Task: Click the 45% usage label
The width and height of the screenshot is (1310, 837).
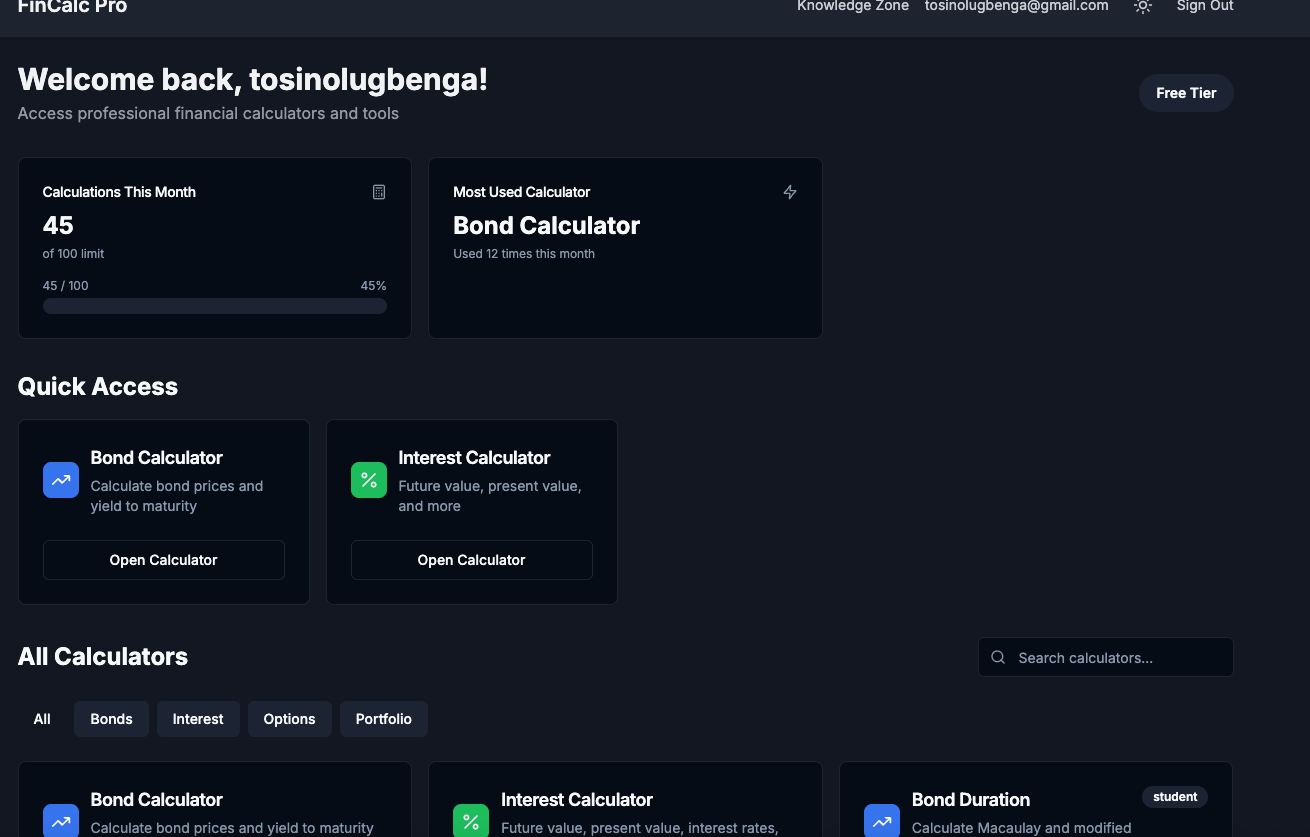Action: [374, 286]
